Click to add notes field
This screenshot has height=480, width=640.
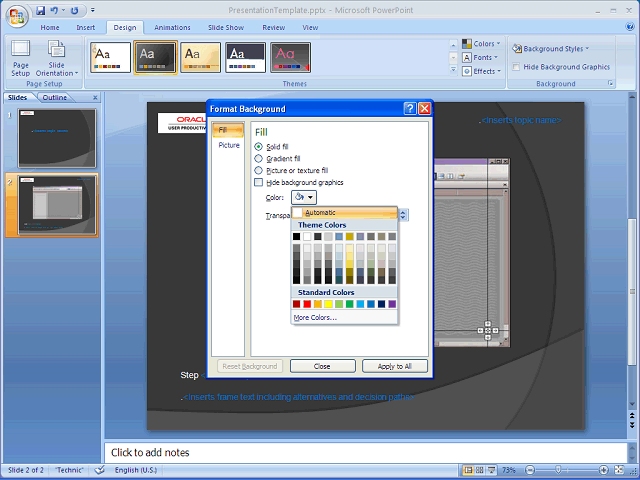point(365,452)
